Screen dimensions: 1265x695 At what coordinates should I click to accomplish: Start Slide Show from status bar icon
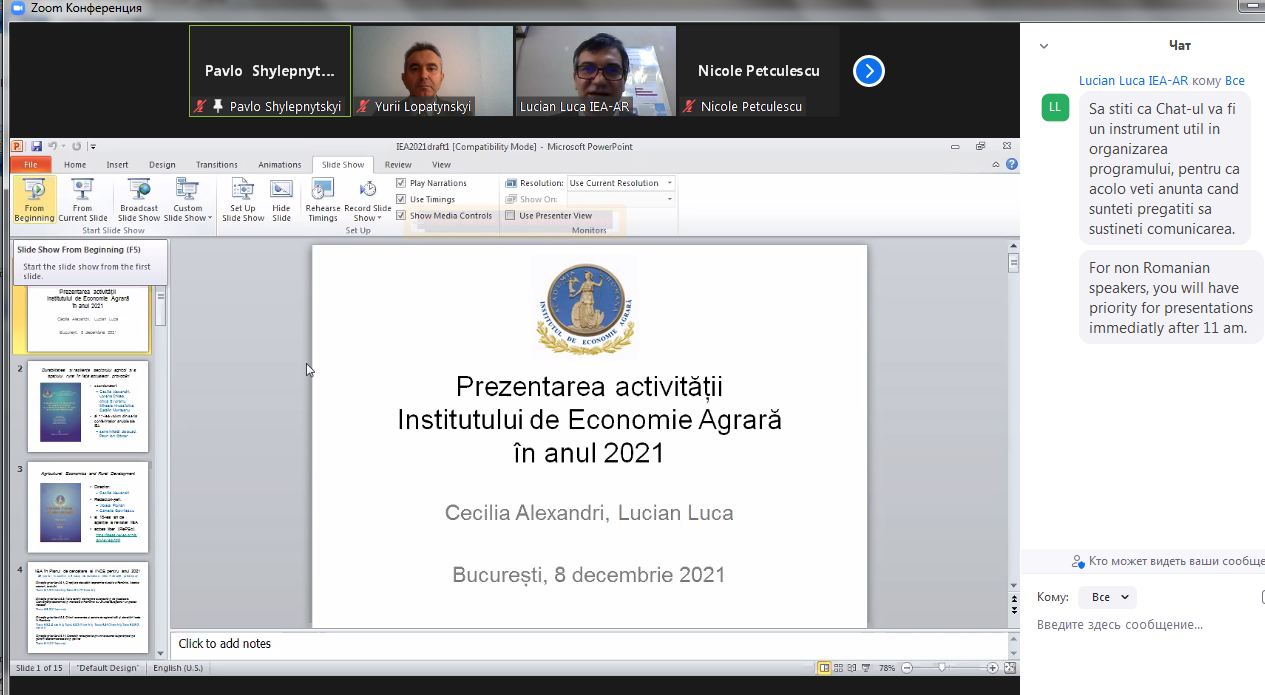pos(868,668)
